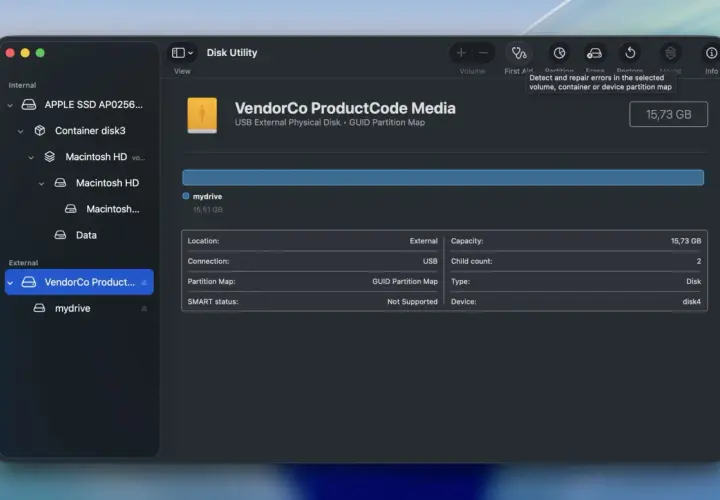Add a volume with the plus icon
This screenshot has width=720, height=500.
[x=461, y=53]
